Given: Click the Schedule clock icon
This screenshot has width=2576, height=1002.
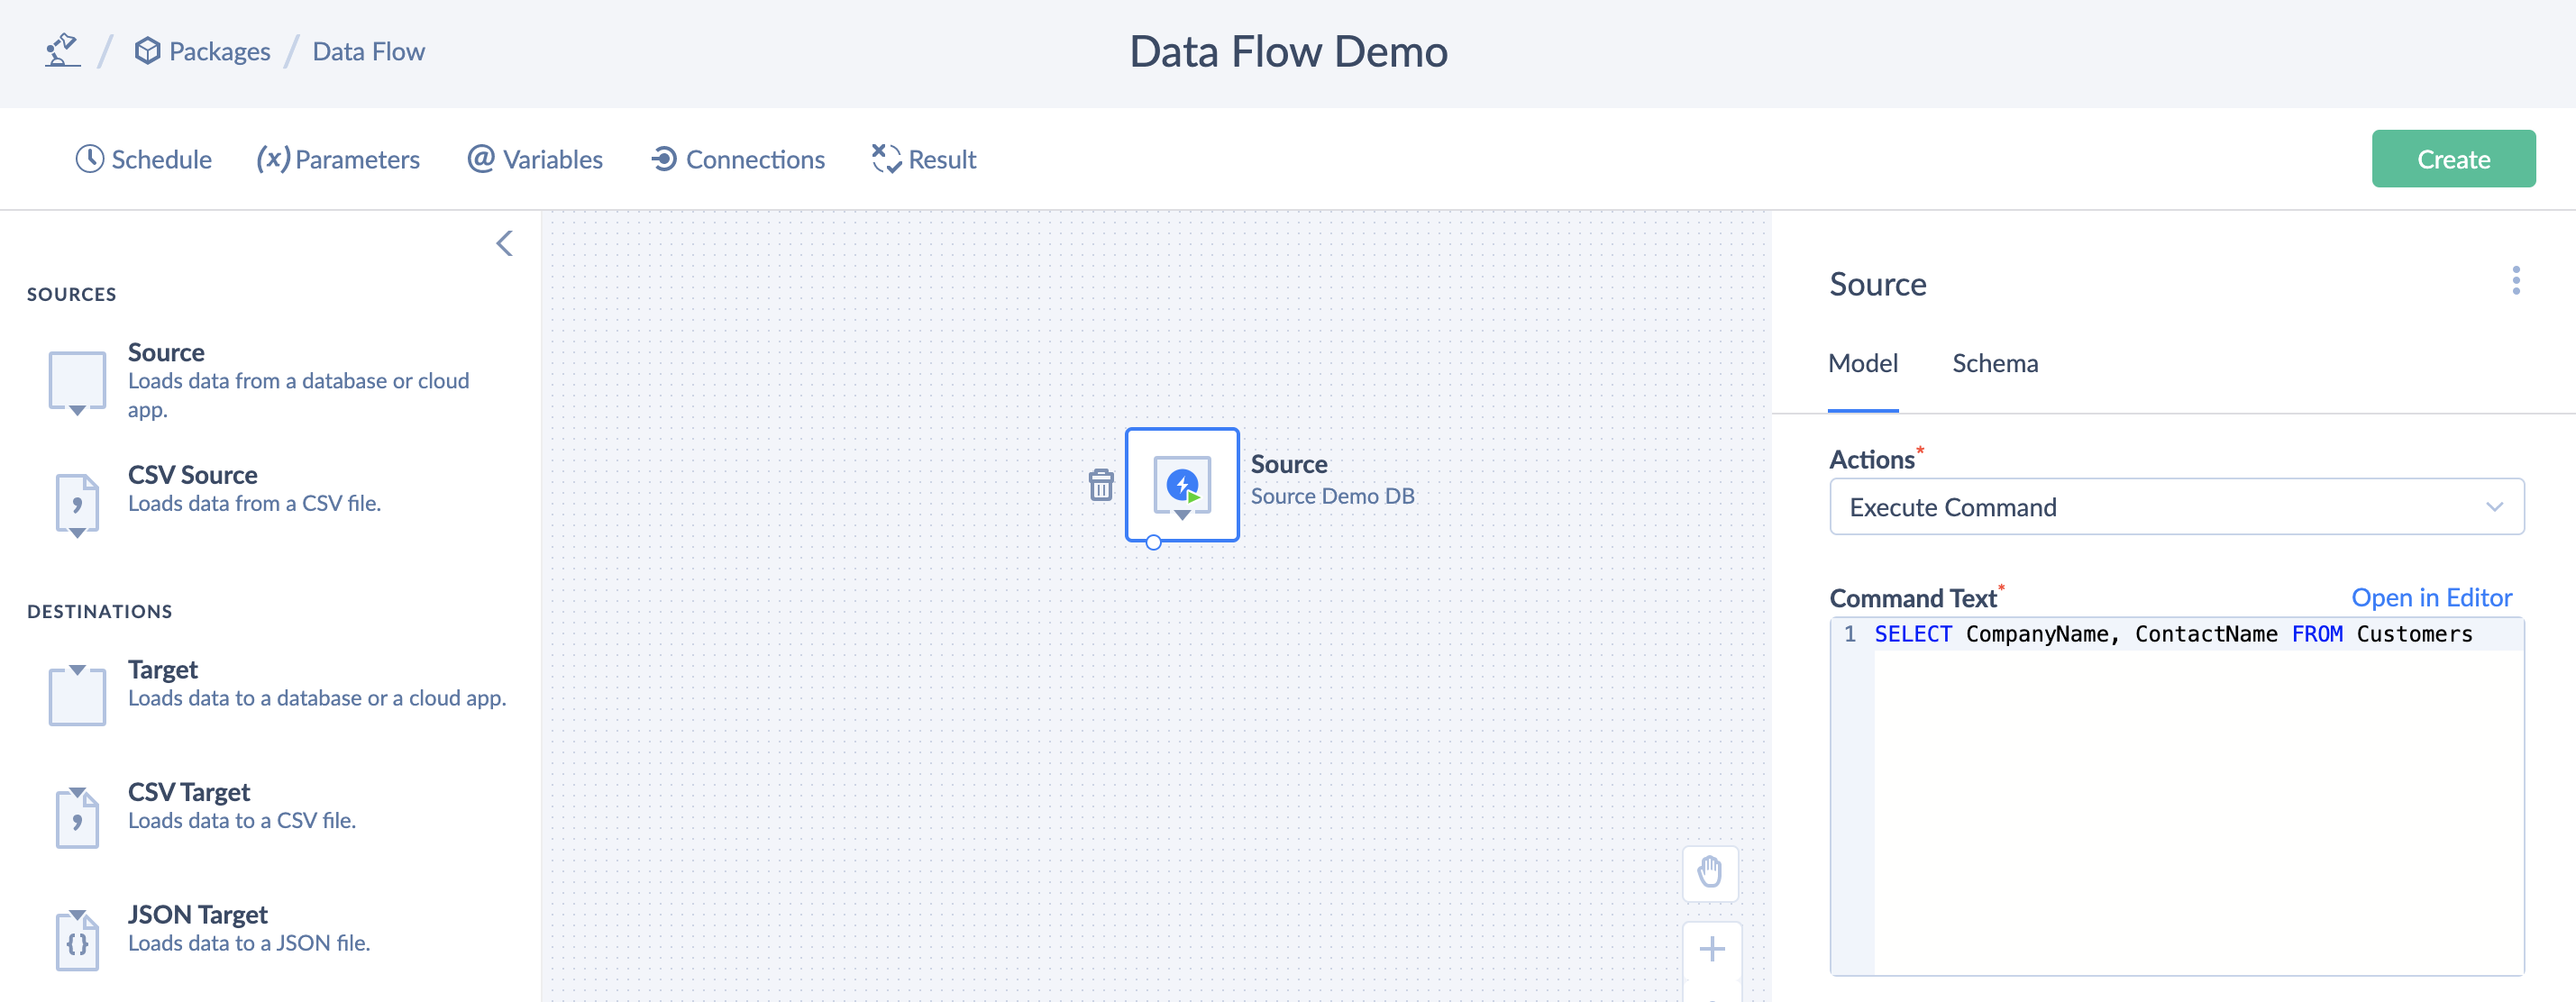Looking at the screenshot, I should (90, 158).
